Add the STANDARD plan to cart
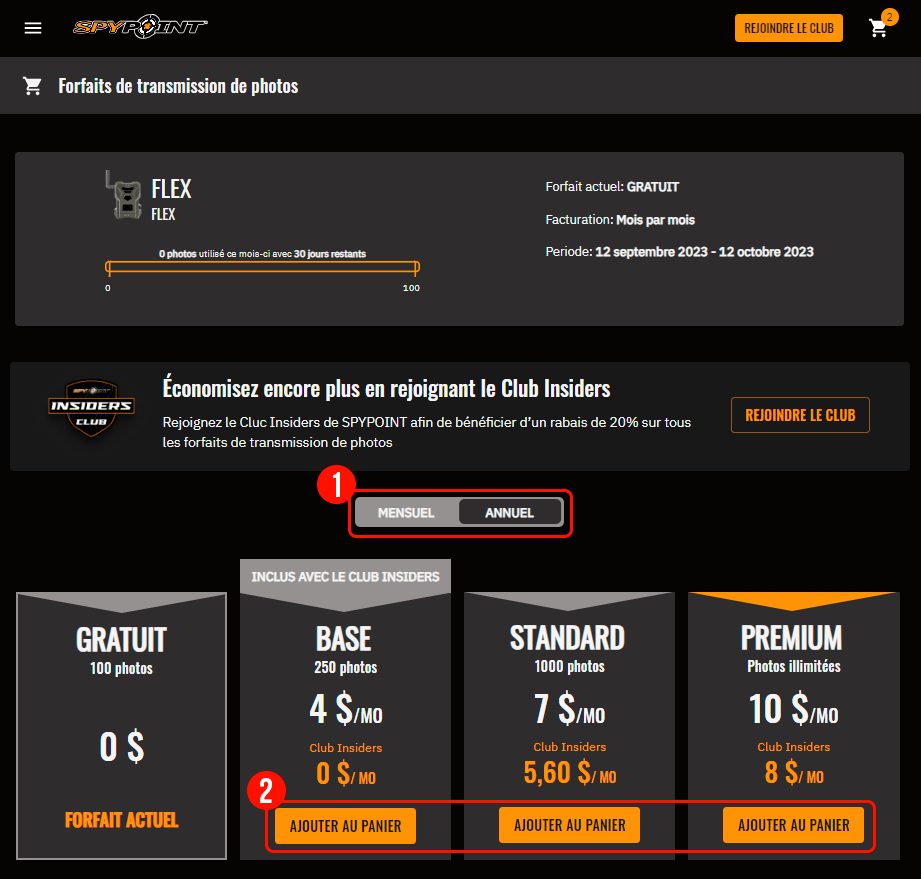 click(569, 826)
